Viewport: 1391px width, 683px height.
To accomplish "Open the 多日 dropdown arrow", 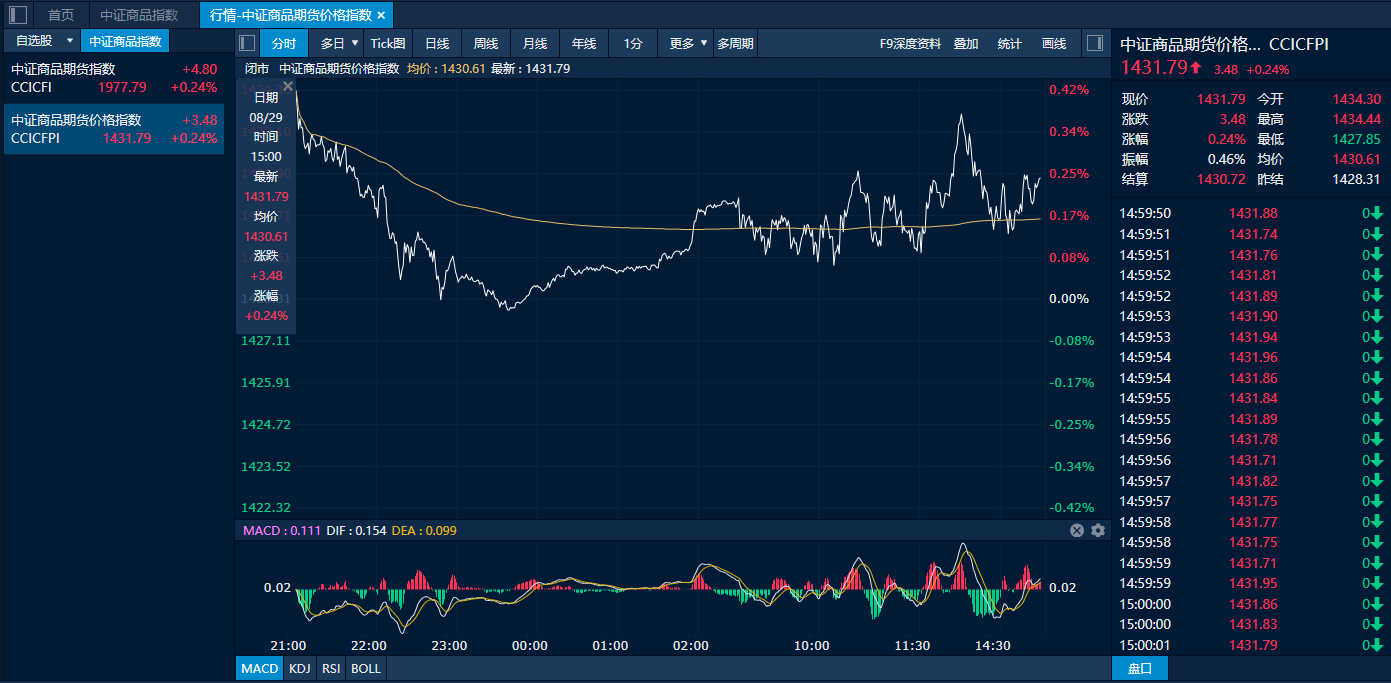I will point(355,43).
